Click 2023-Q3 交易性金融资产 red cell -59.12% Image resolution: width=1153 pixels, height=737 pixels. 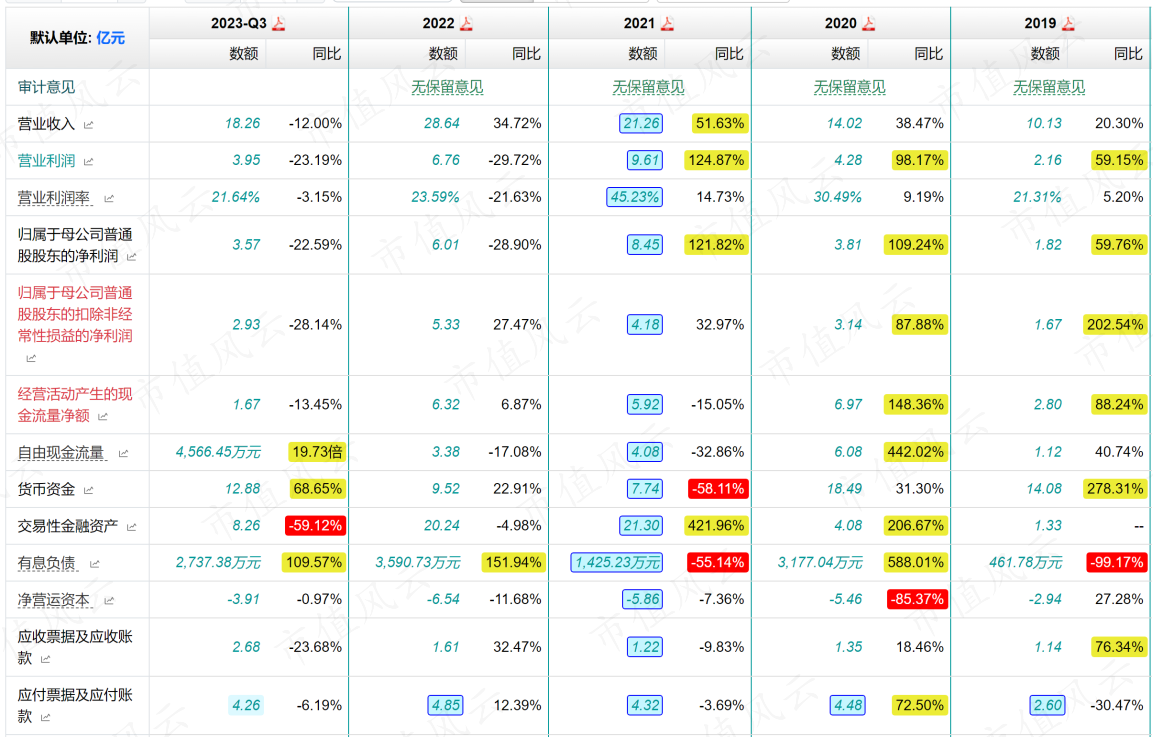point(315,525)
